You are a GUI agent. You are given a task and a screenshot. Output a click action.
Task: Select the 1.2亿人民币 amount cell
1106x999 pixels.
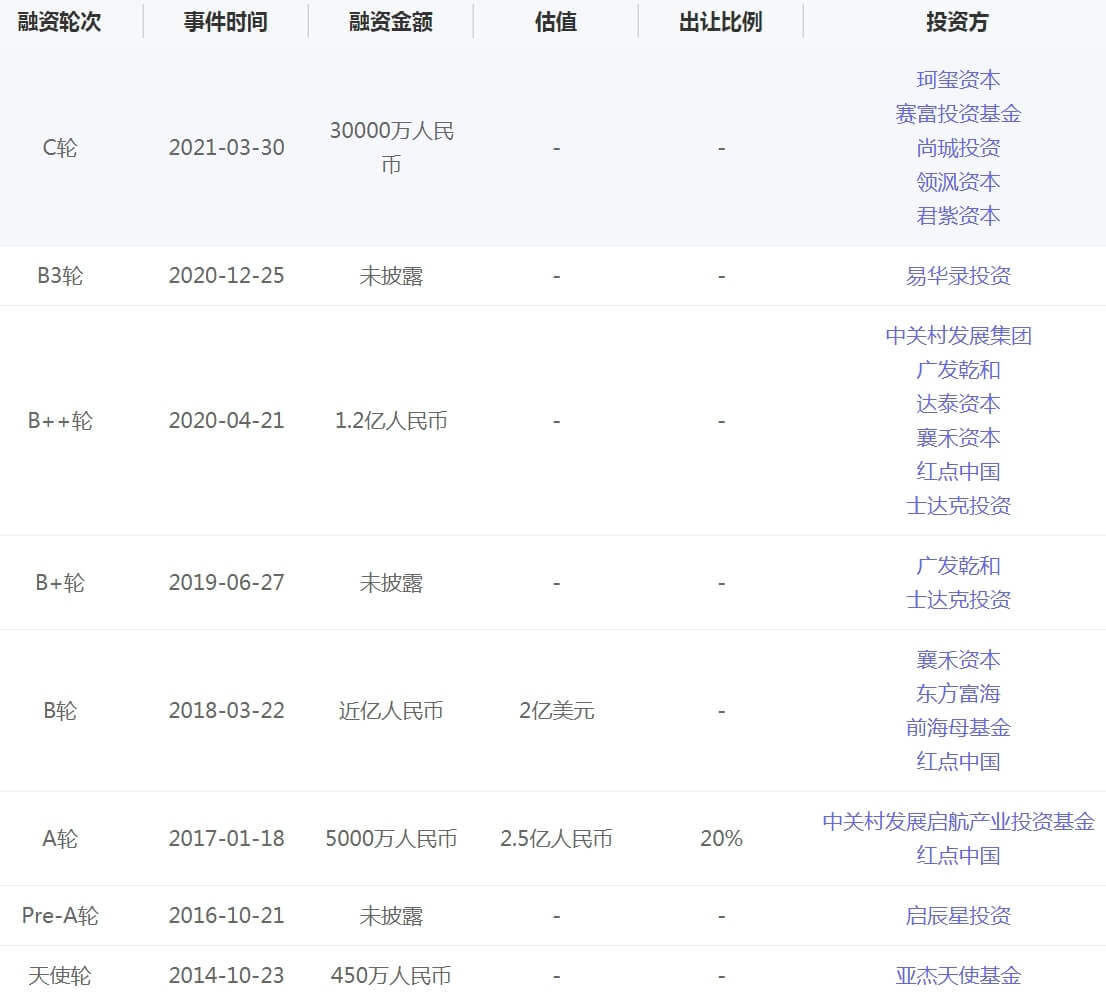click(391, 421)
